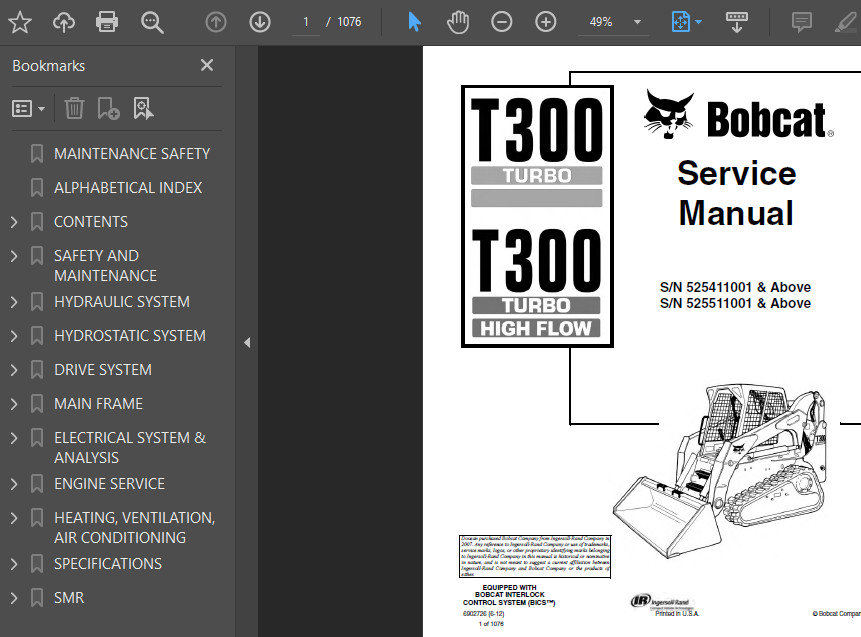Image resolution: width=861 pixels, height=637 pixels.
Task: Click the cloud upload icon
Action: click(64, 22)
